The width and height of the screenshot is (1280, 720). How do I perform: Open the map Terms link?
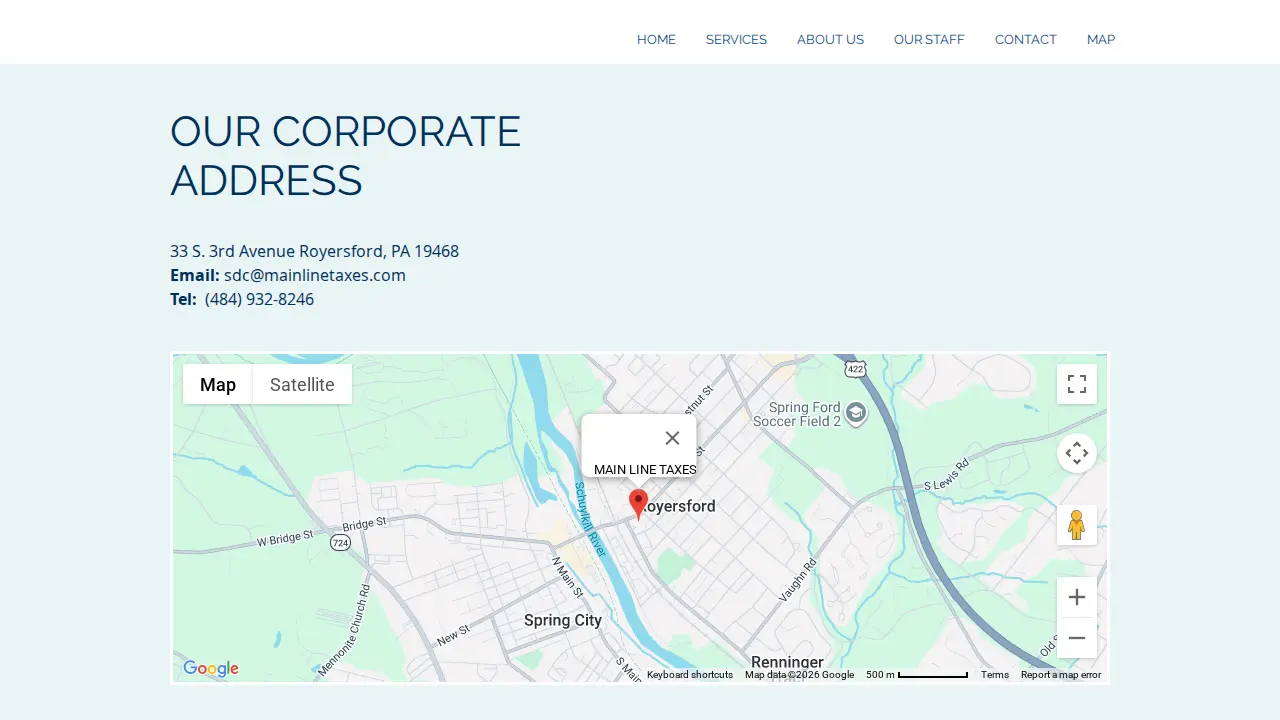(x=995, y=675)
